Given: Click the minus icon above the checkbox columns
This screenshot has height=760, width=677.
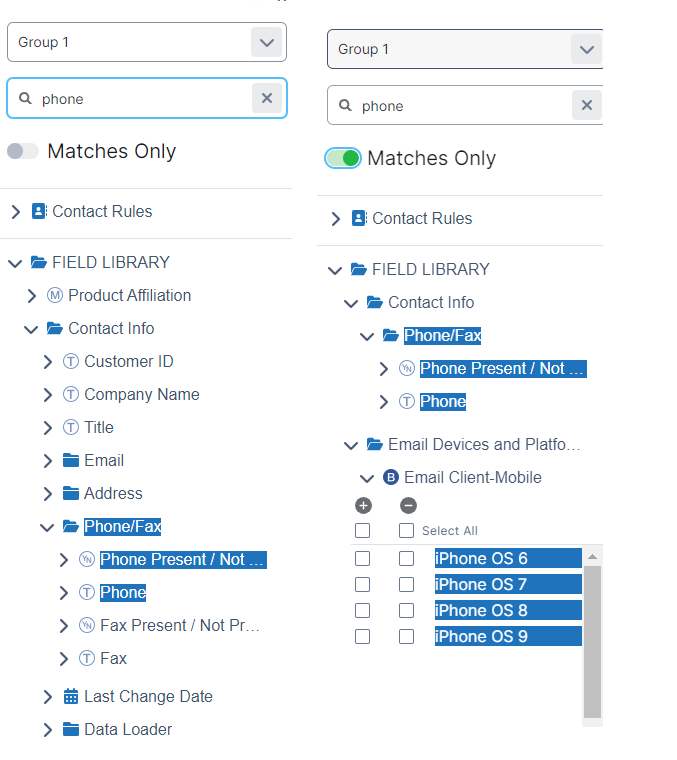Looking at the screenshot, I should click(408, 506).
